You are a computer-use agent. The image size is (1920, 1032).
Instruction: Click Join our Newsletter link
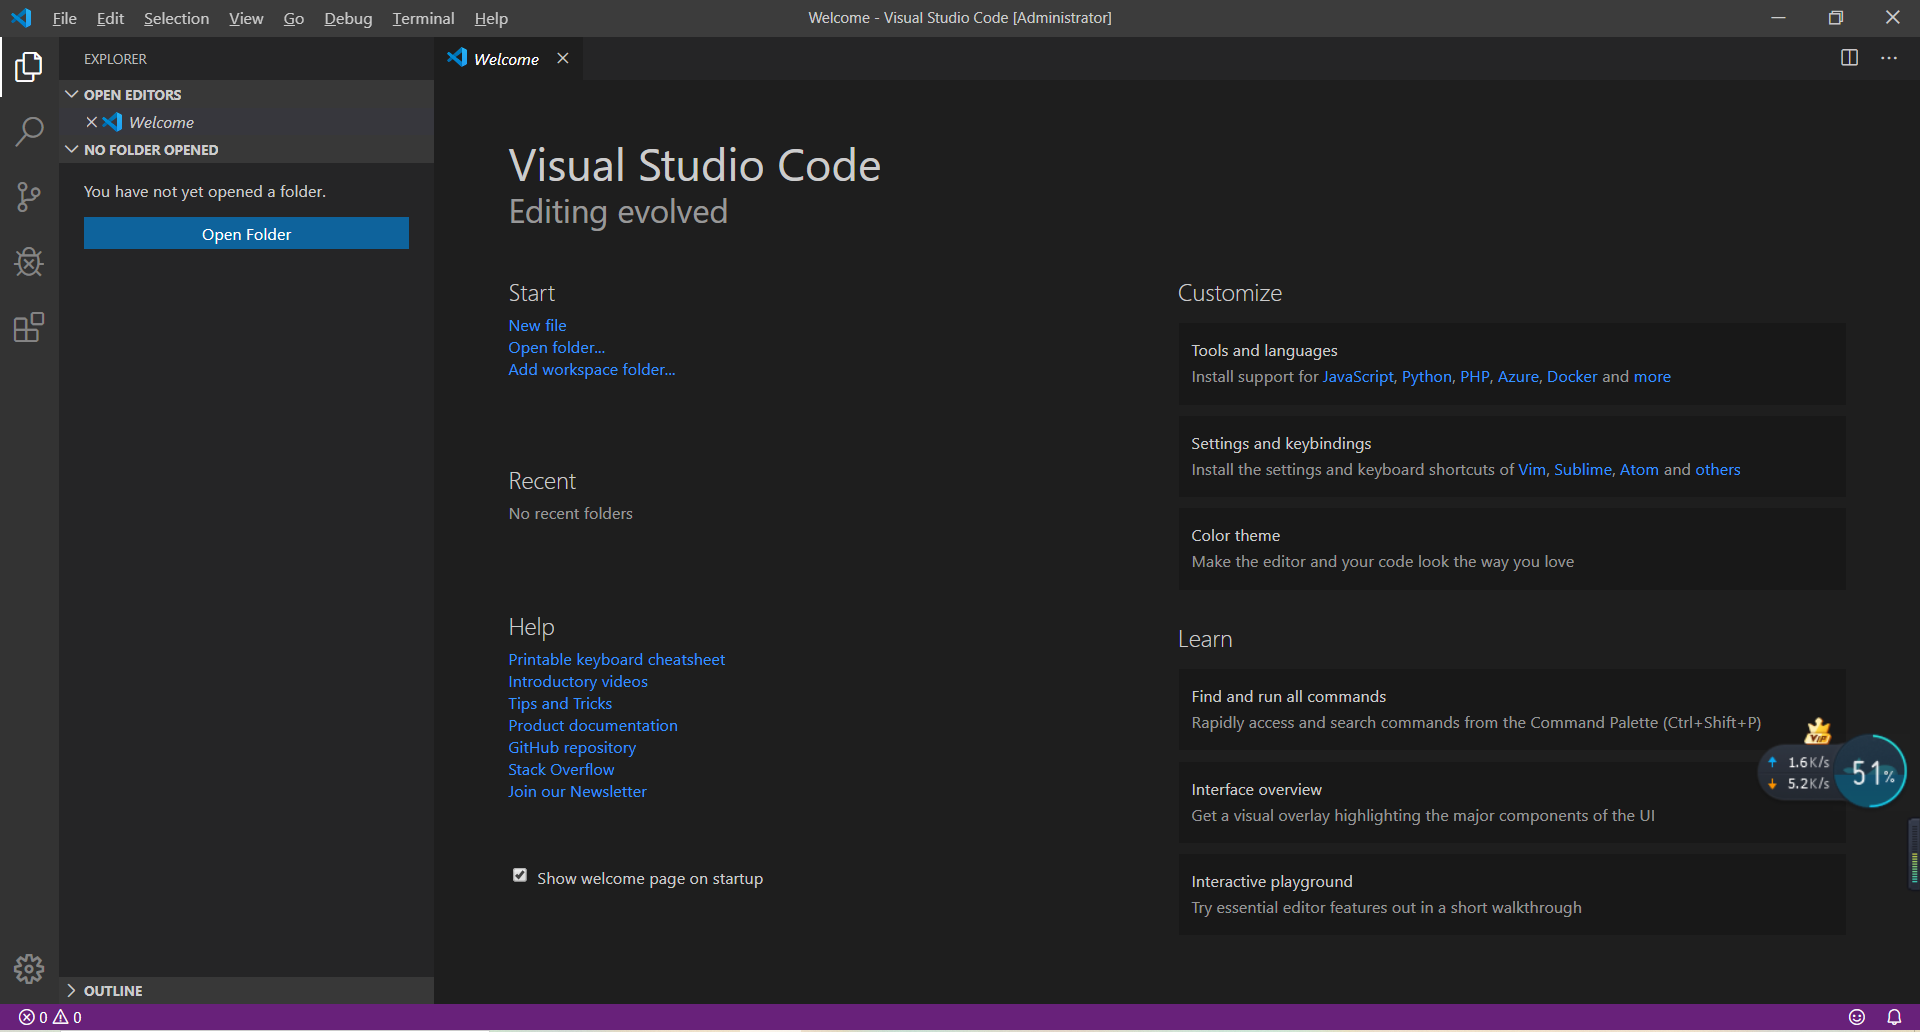pos(577,791)
